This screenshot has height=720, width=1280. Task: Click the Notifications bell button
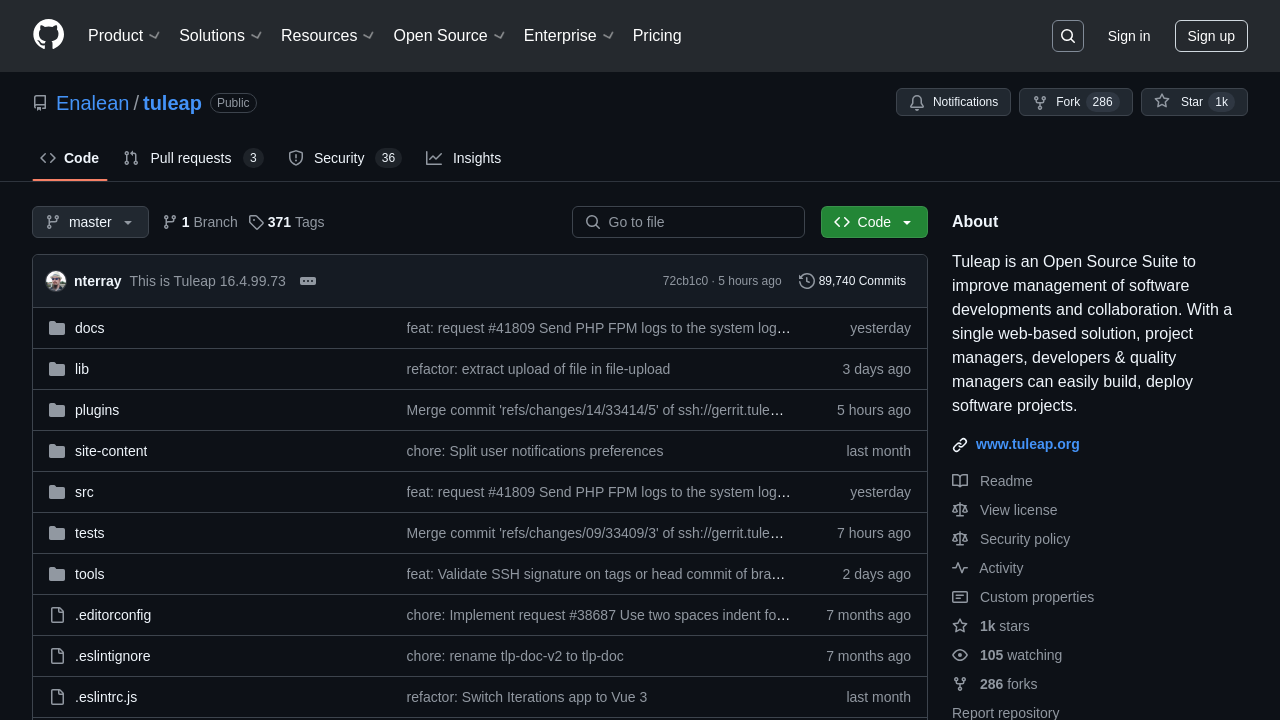pyautogui.click(x=953, y=102)
